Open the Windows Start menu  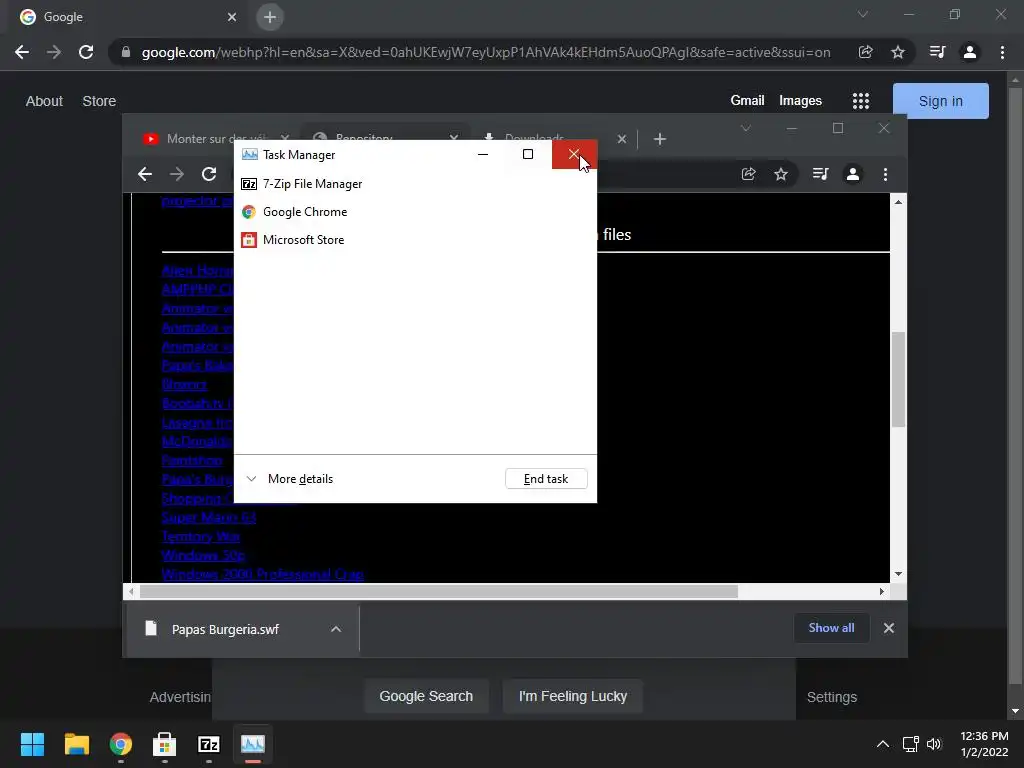tap(32, 744)
